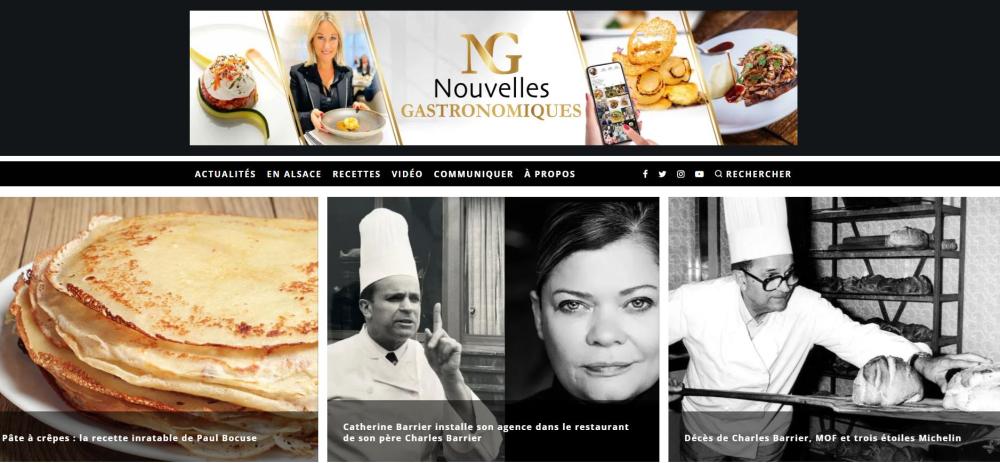The image size is (1000, 463).
Task: Click the magnifier search icon
Action: pyautogui.click(x=719, y=173)
